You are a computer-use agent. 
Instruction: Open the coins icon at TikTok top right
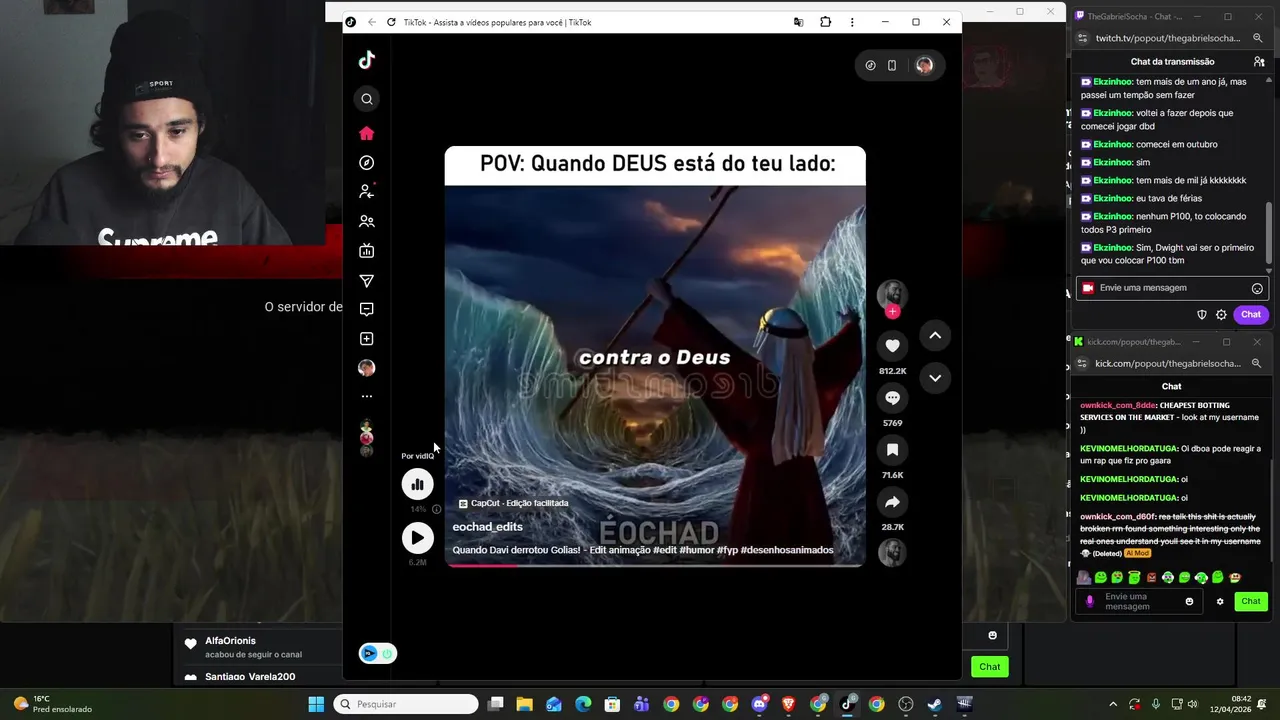pos(870,65)
